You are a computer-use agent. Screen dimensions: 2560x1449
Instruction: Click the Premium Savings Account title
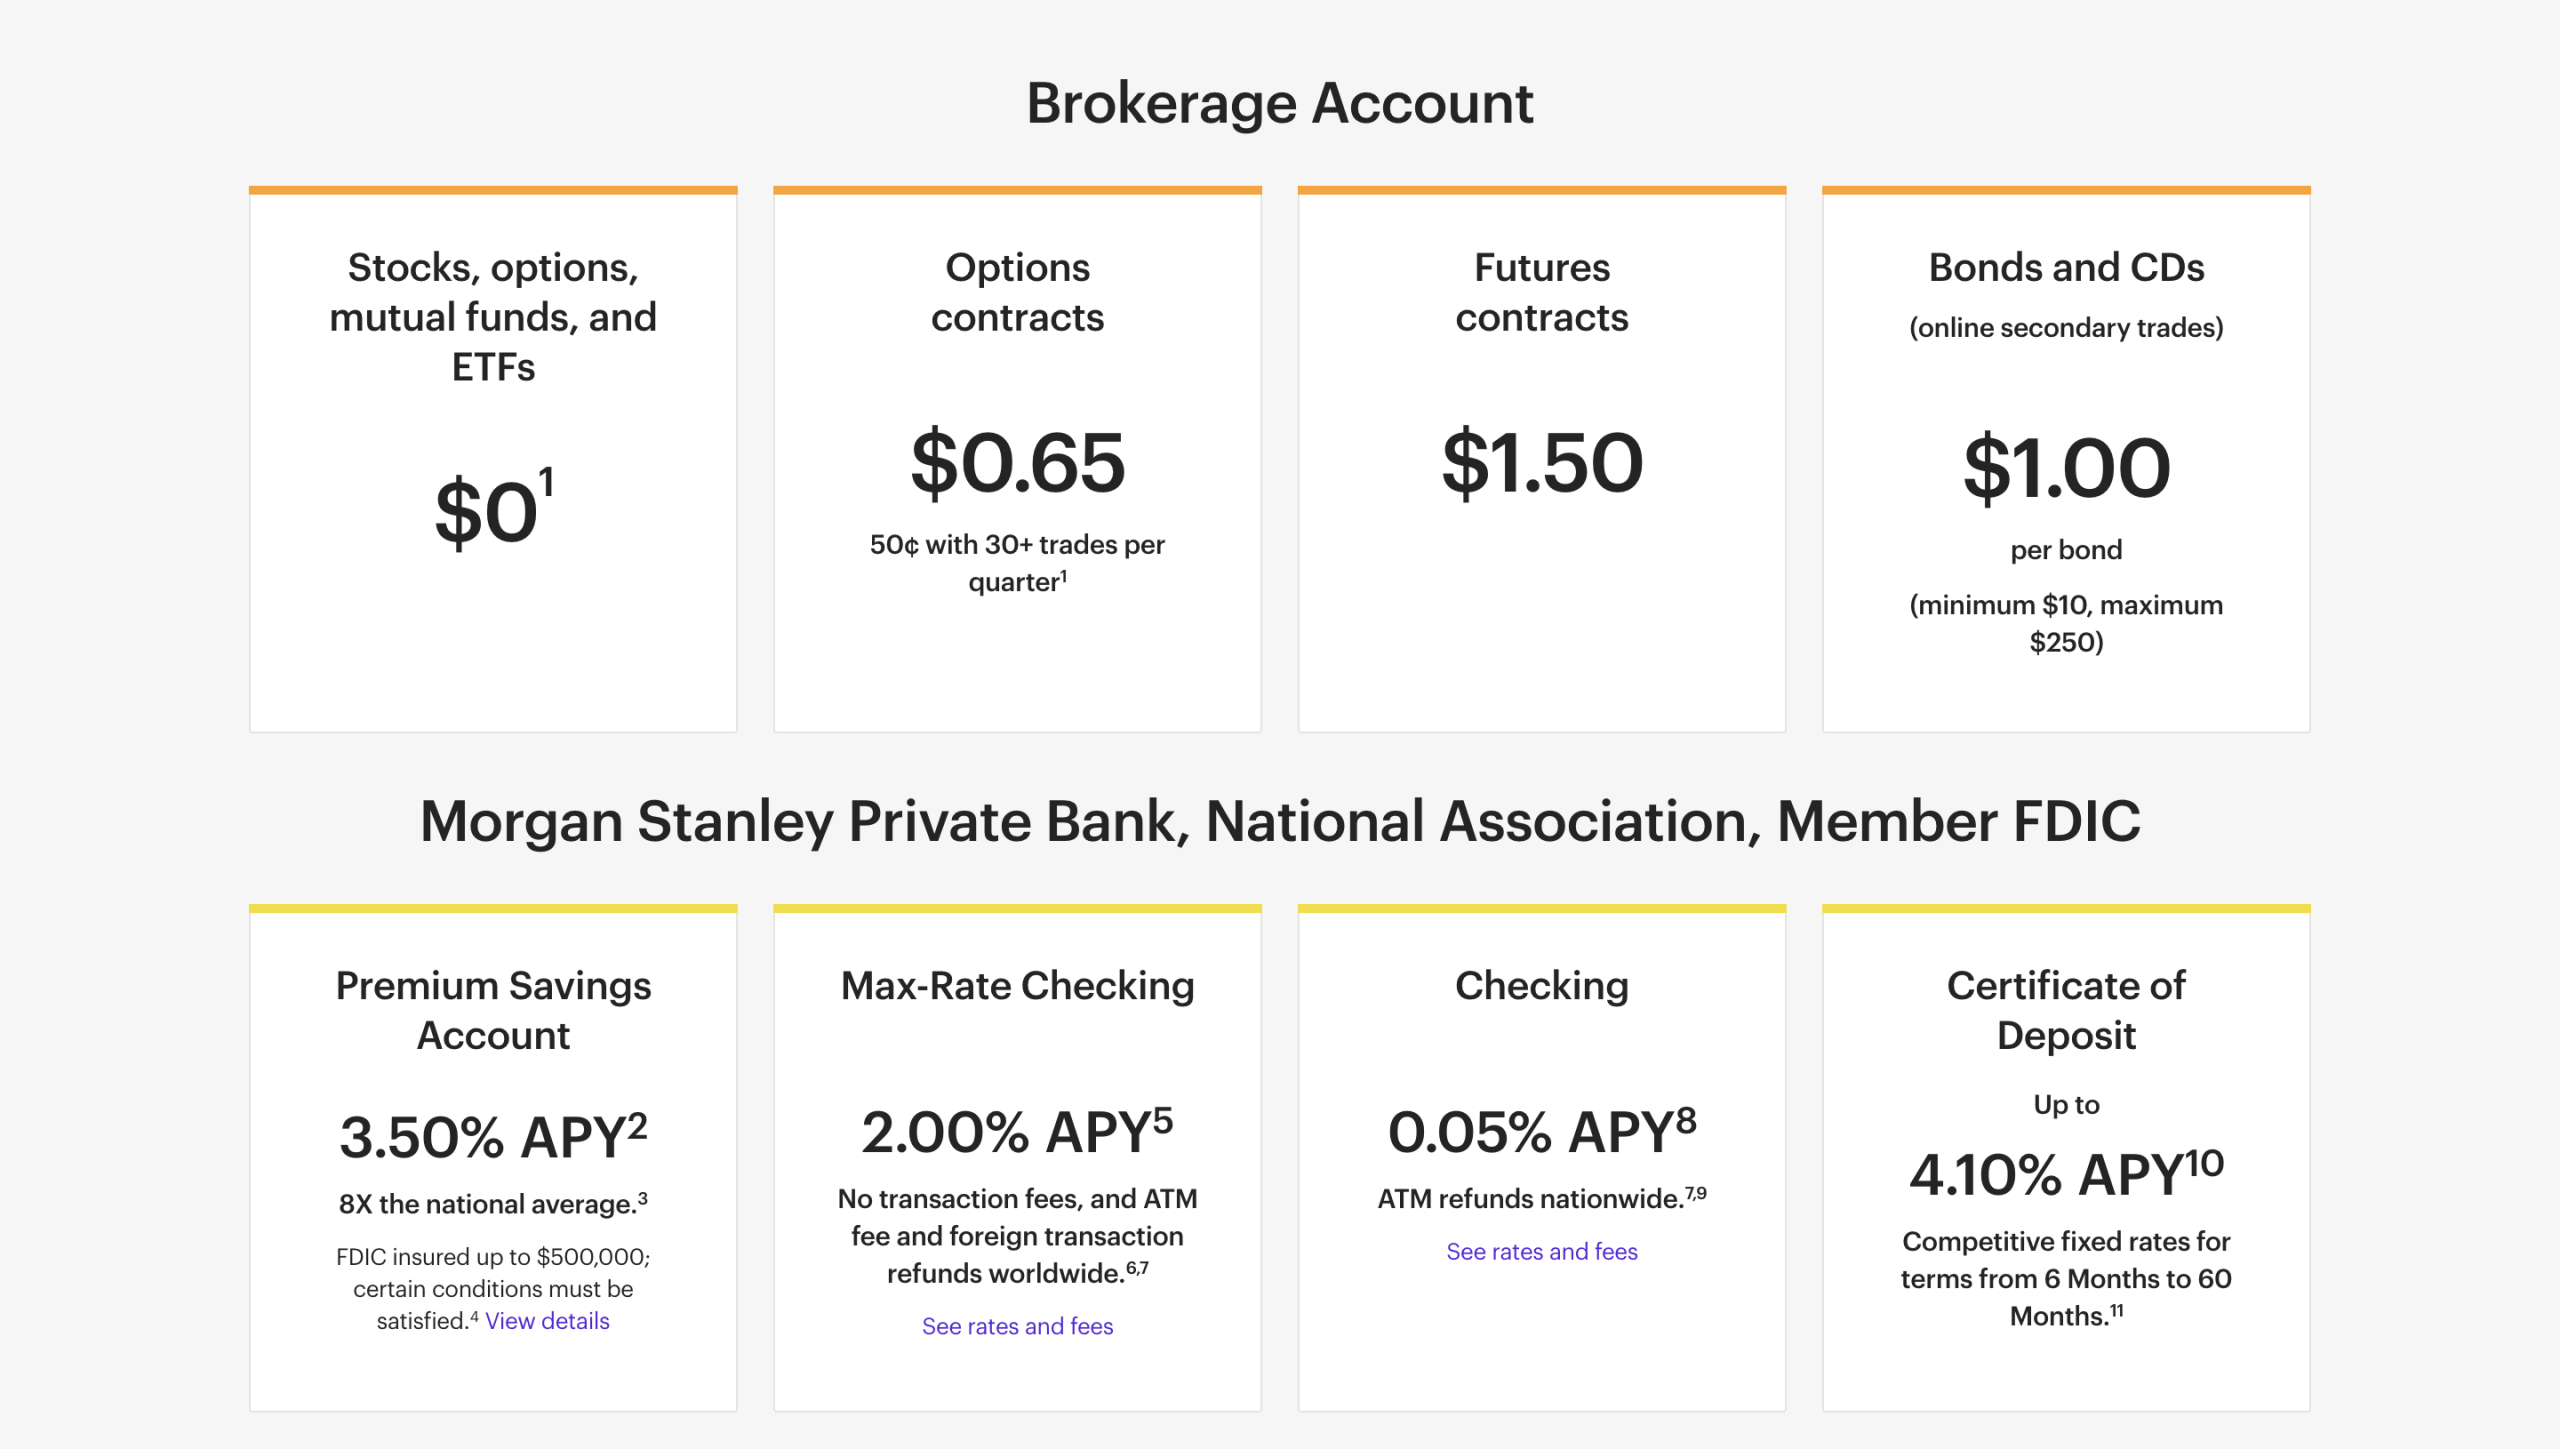click(493, 1010)
